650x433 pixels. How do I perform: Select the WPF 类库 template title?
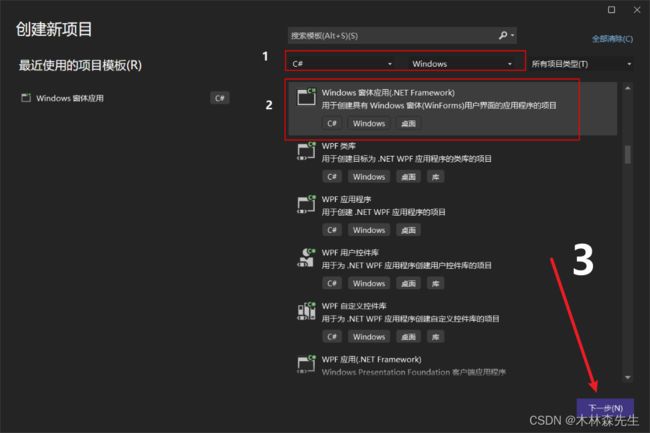point(339,146)
